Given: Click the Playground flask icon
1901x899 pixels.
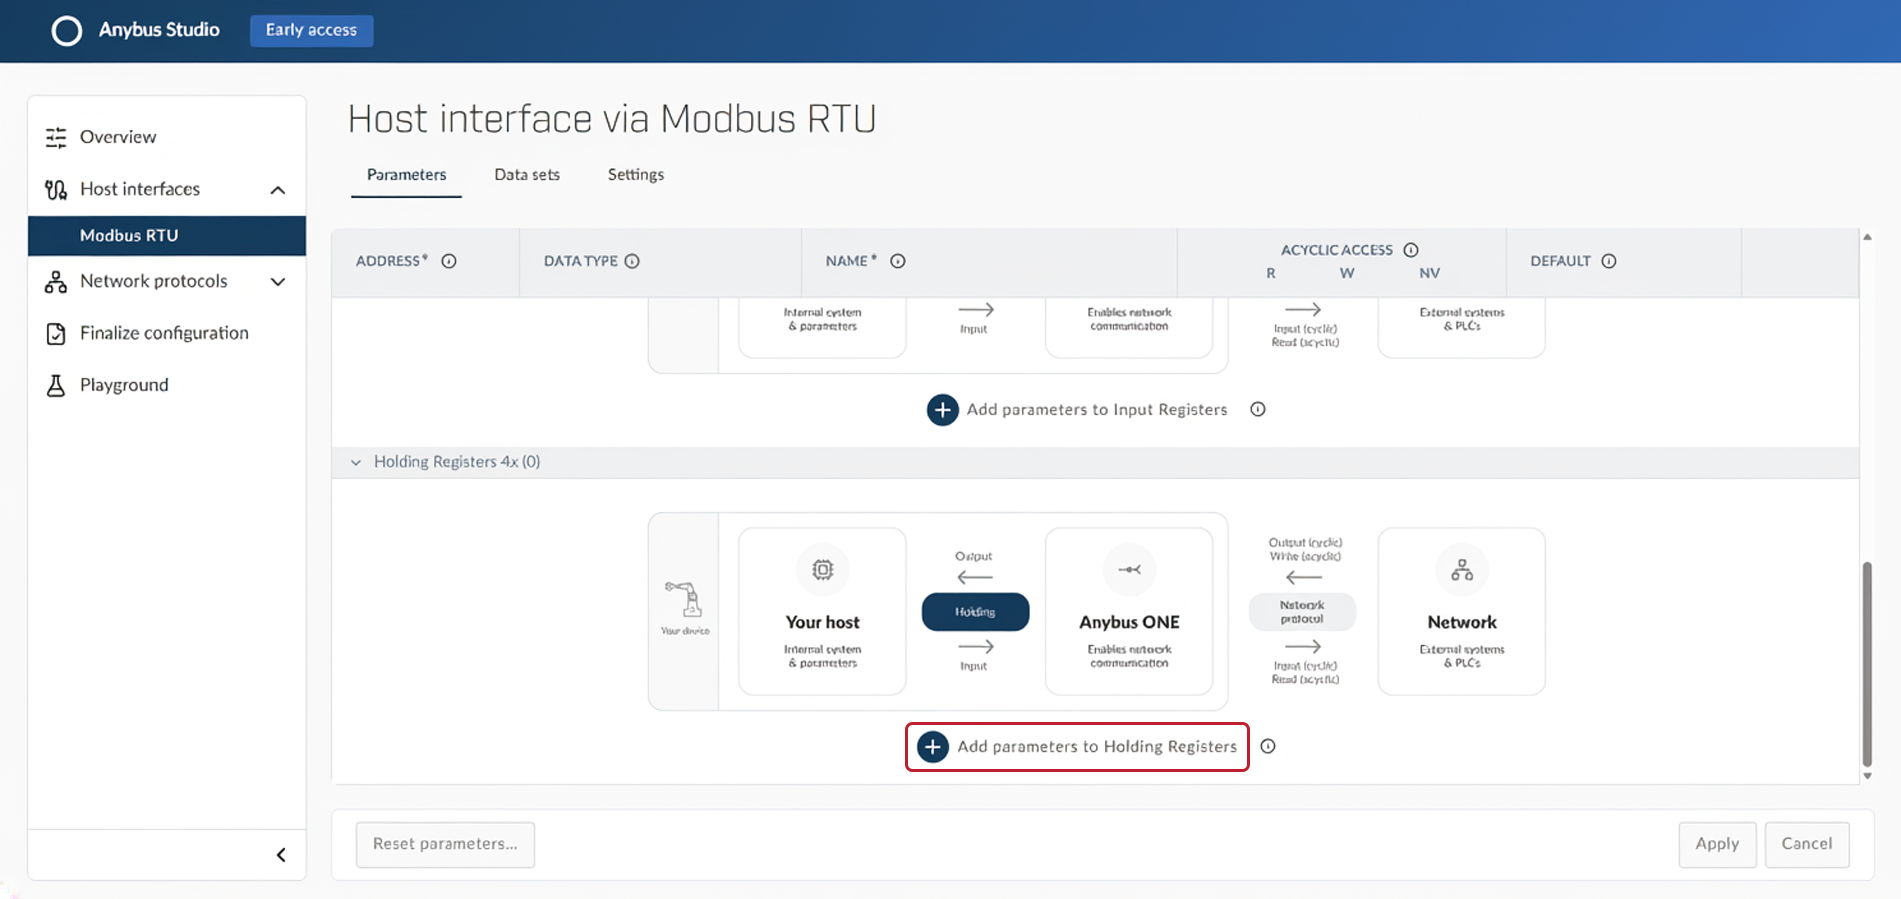Looking at the screenshot, I should pos(56,385).
